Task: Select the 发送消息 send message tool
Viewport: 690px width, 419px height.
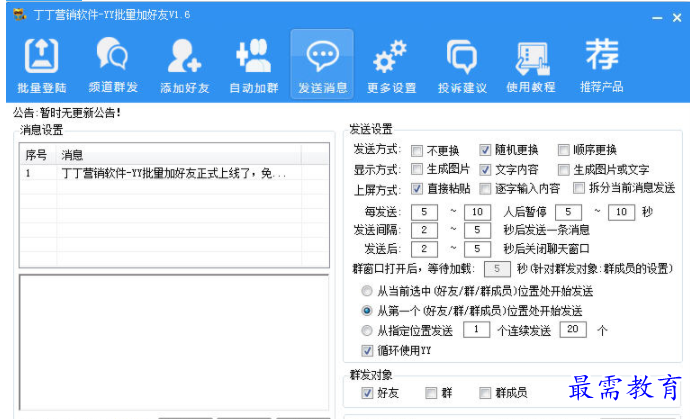Action: point(322,64)
